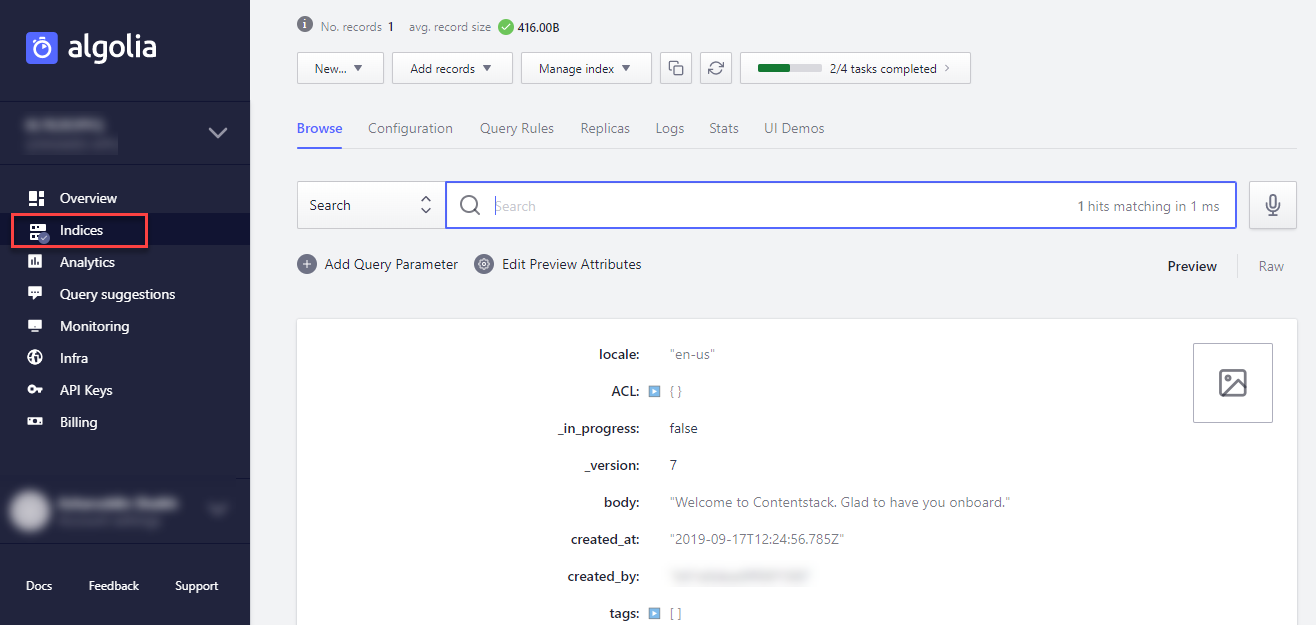
Task: Click the copy index icon button
Action: pyautogui.click(x=676, y=68)
